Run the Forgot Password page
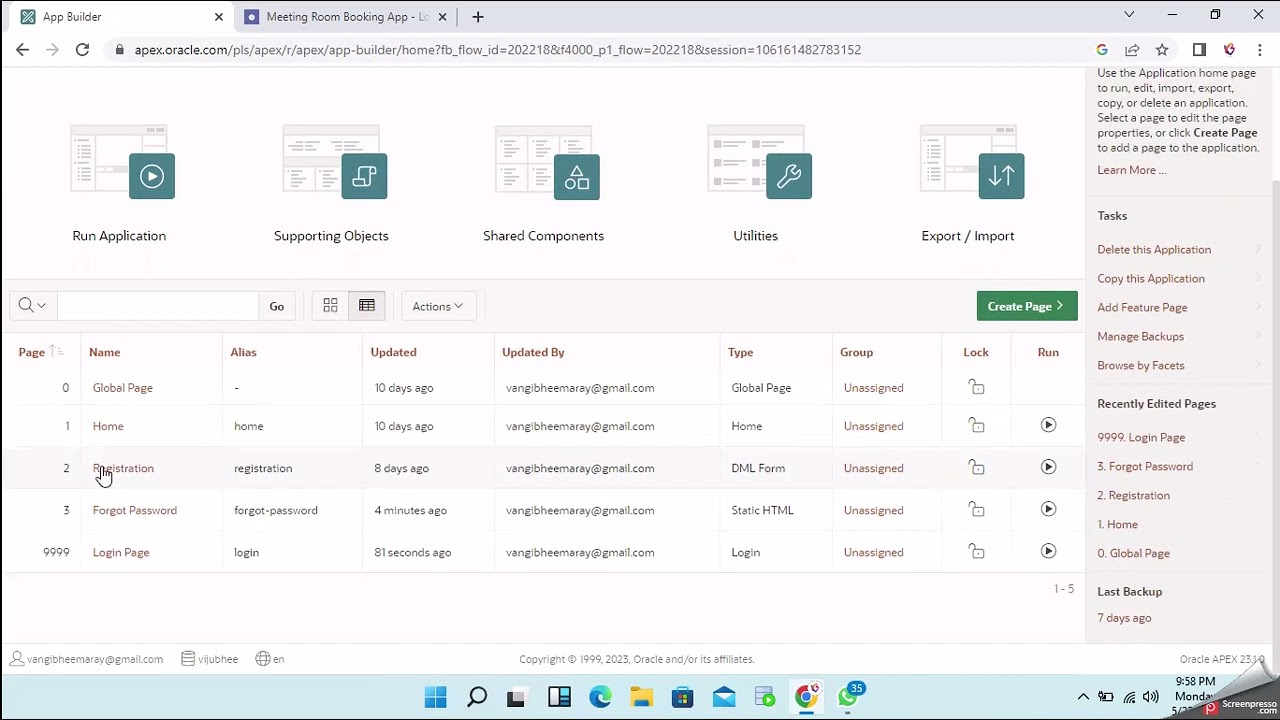 [x=1048, y=509]
